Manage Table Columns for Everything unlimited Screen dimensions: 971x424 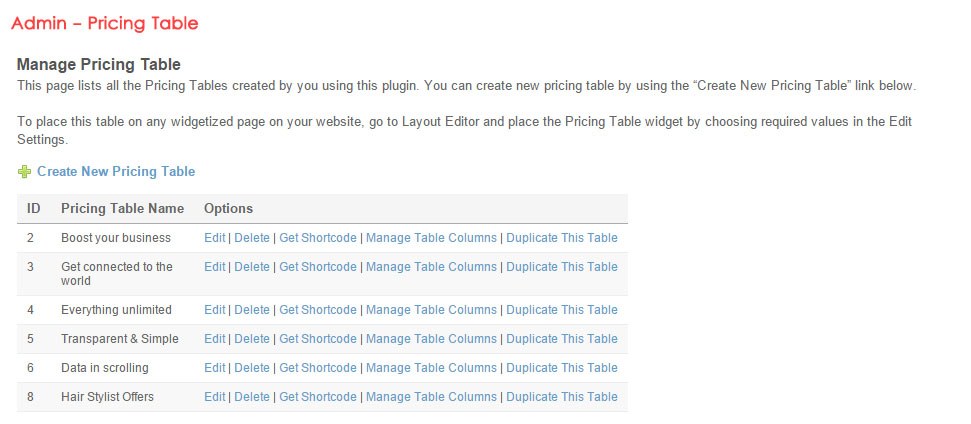tap(431, 310)
